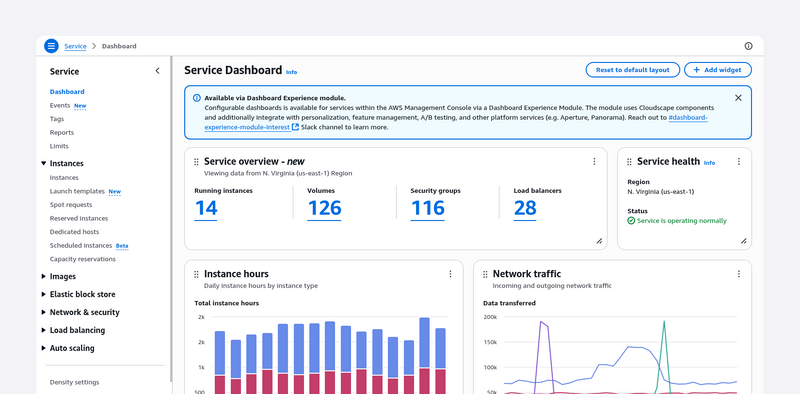Expand the Elastic block store section
The image size is (800, 394).
coord(43,294)
